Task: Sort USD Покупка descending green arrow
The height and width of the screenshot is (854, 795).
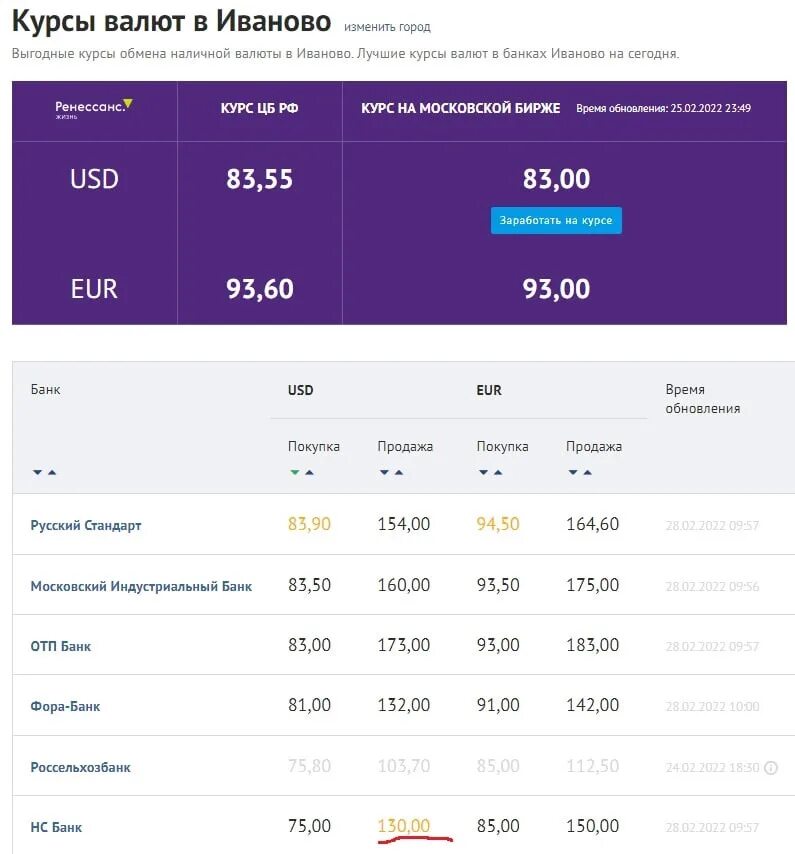Action: click(295, 472)
